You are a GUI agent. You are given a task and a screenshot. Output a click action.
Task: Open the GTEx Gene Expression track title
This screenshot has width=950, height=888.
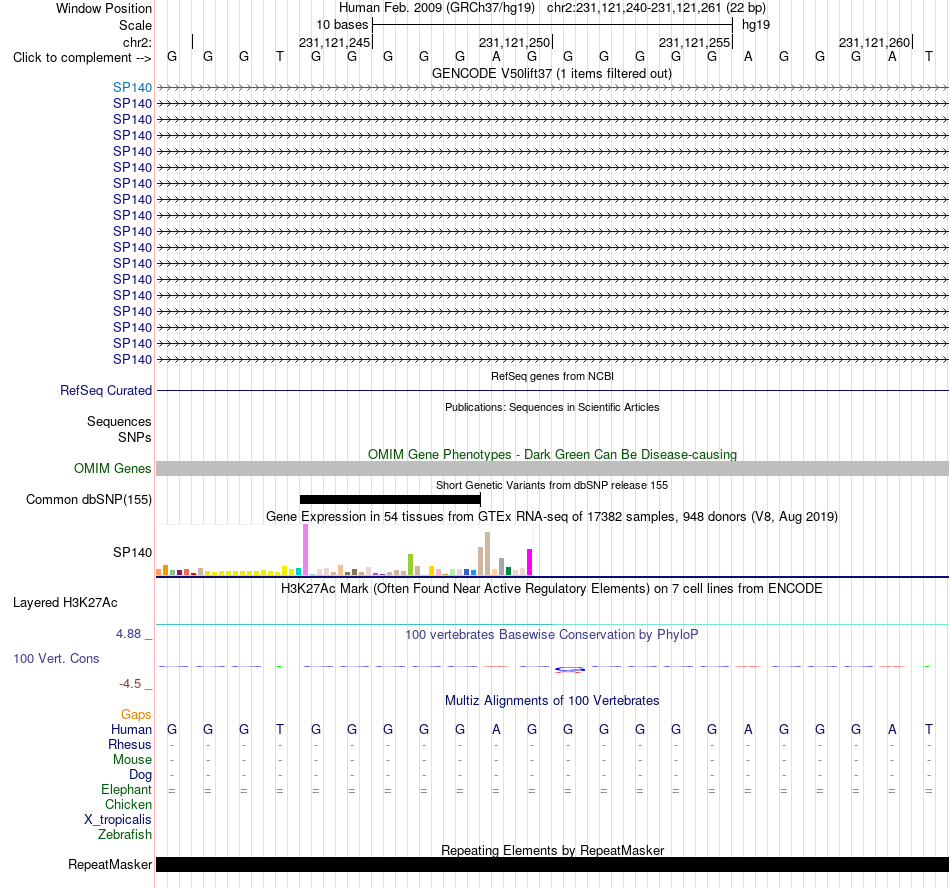click(x=552, y=517)
